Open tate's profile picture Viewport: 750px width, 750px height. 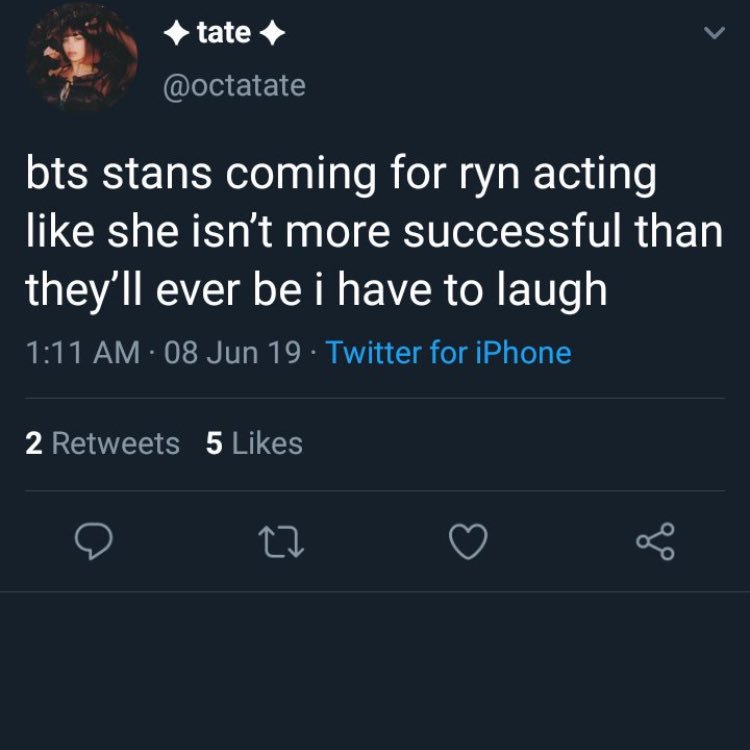(x=82, y=57)
